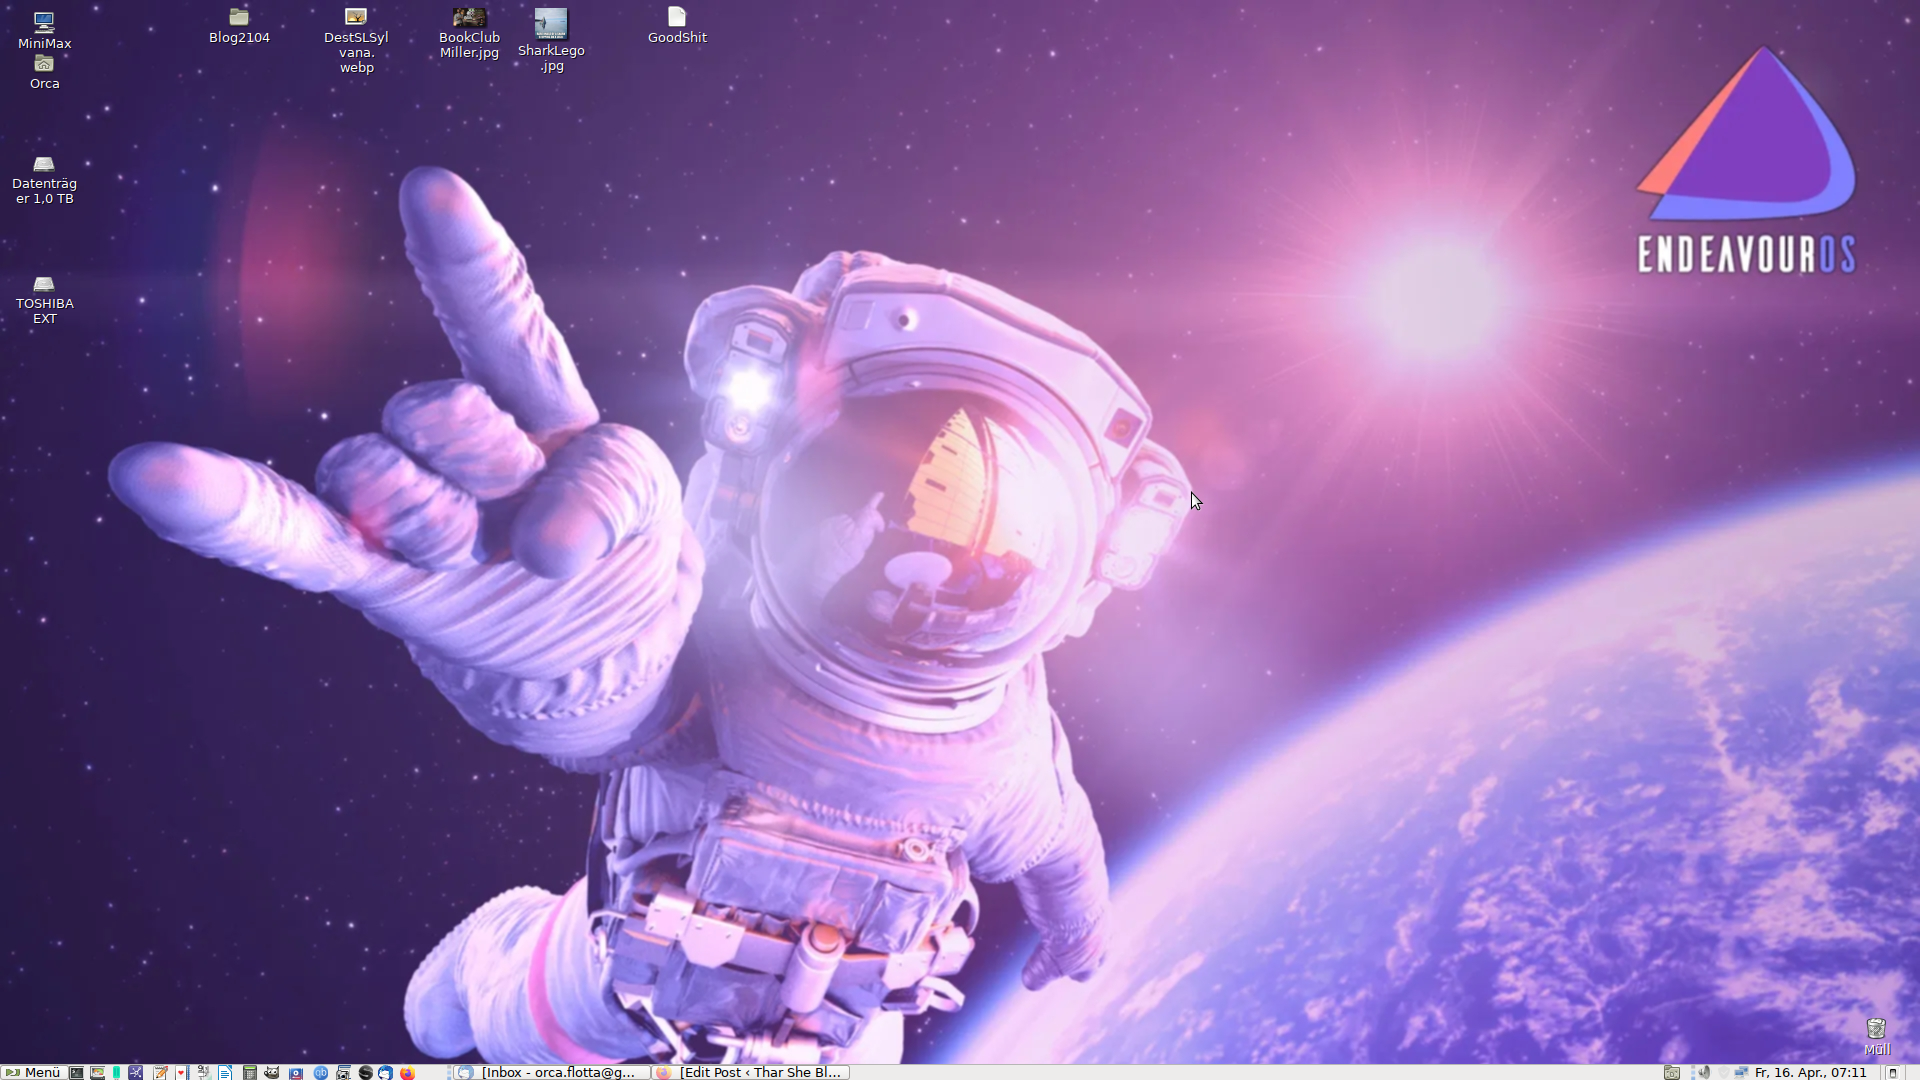Image resolution: width=1920 pixels, height=1080 pixels.
Task: Open the heart notebook launcher icon
Action: coord(182,1072)
